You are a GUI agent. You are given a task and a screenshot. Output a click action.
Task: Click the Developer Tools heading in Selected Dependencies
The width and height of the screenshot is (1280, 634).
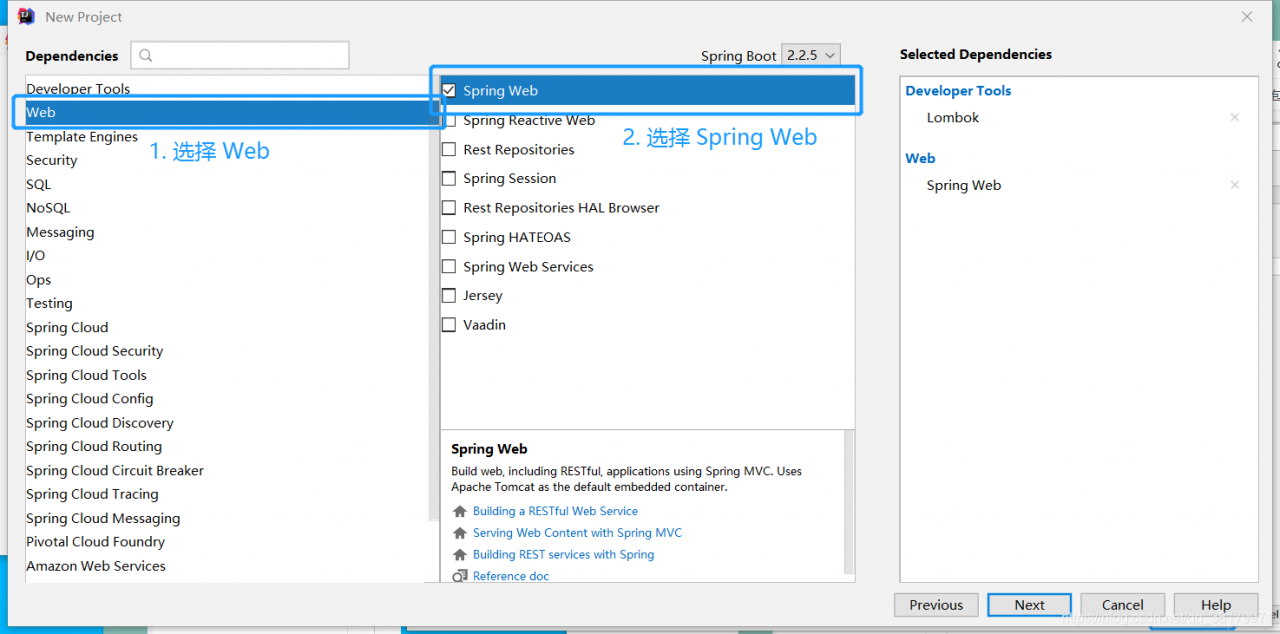[958, 90]
